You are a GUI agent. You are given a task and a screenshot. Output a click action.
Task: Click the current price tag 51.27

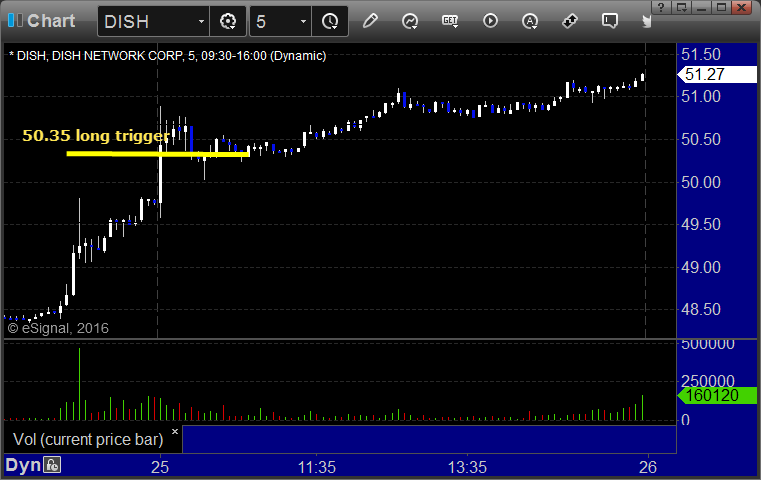[x=717, y=74]
